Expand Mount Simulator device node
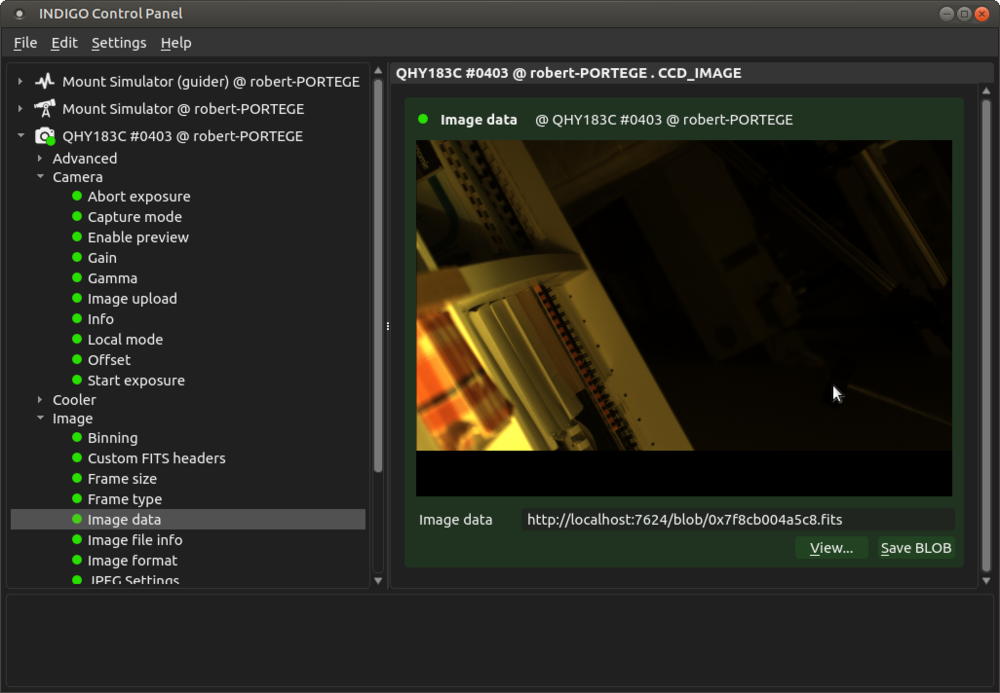 20,108
